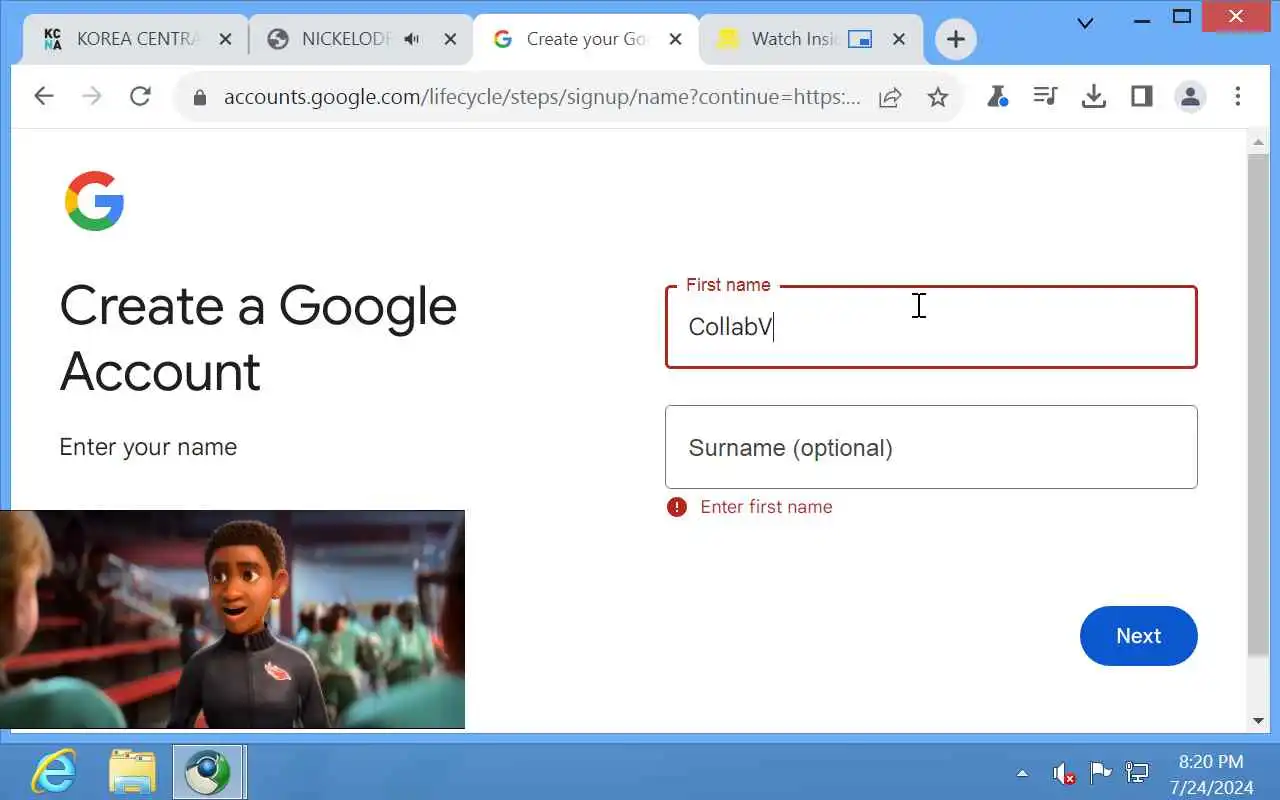This screenshot has width=1280, height=800.
Task: Focus the First name field
Action: click(x=931, y=327)
